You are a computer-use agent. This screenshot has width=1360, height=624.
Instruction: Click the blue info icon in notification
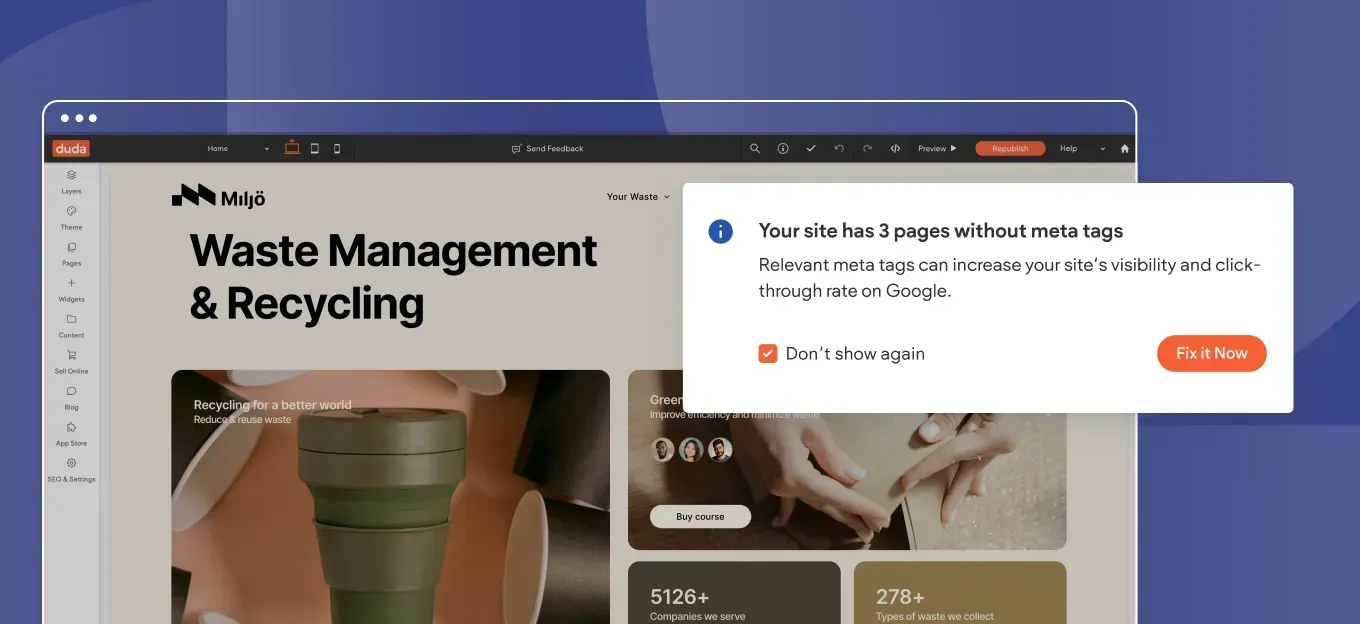coord(720,231)
